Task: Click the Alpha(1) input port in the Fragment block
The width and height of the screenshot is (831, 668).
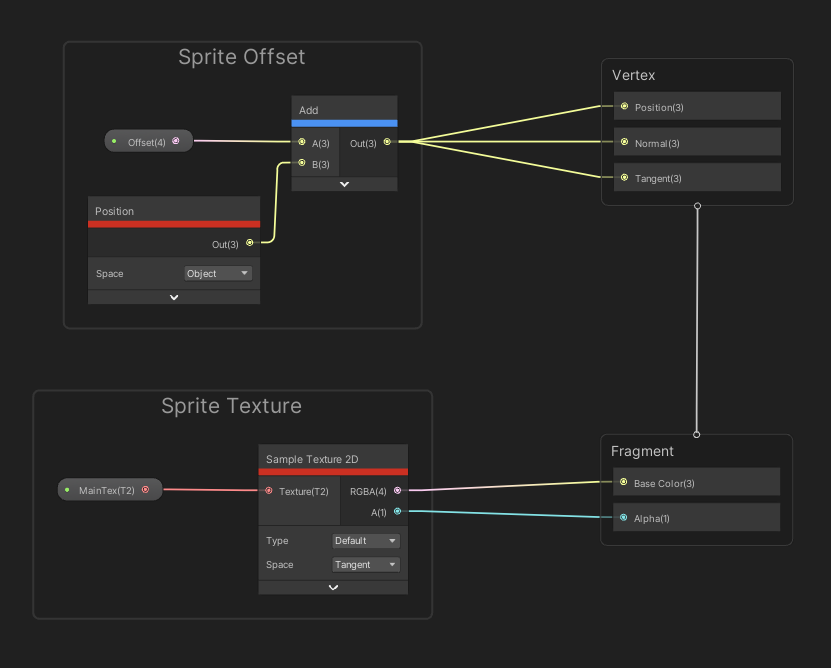Action: pos(625,517)
